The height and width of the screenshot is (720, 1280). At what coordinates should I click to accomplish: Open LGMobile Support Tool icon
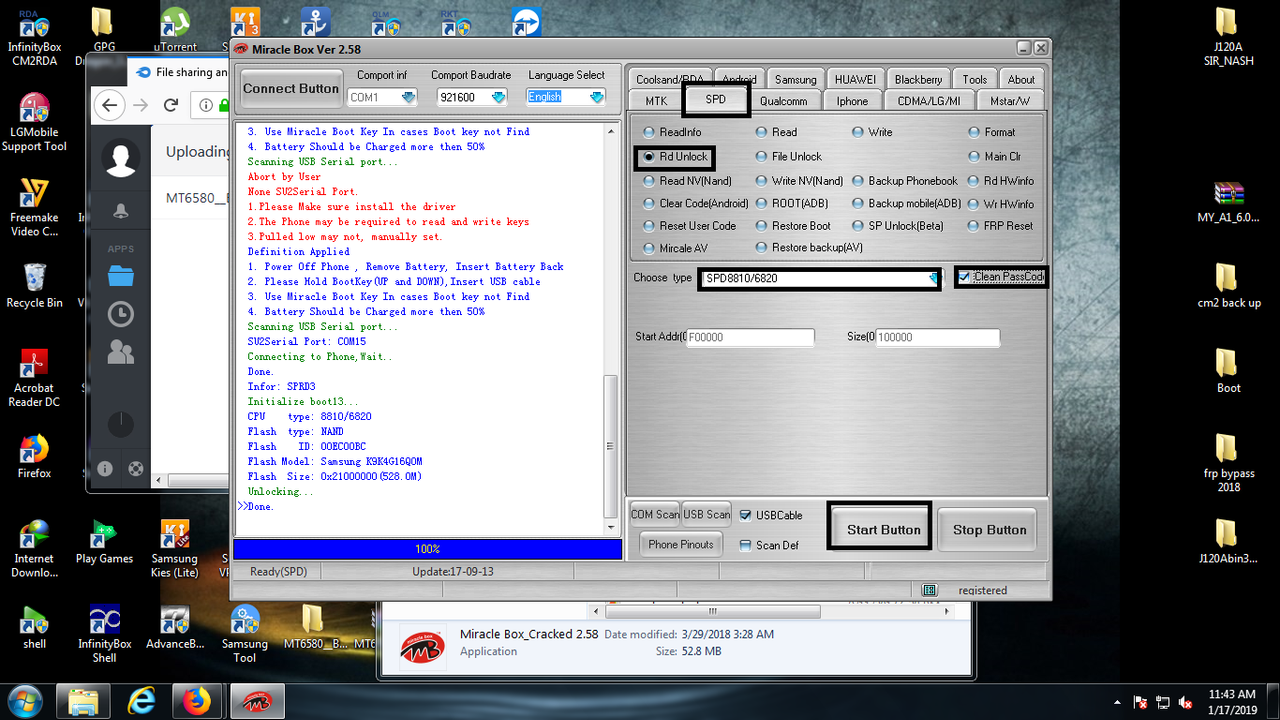click(34, 122)
